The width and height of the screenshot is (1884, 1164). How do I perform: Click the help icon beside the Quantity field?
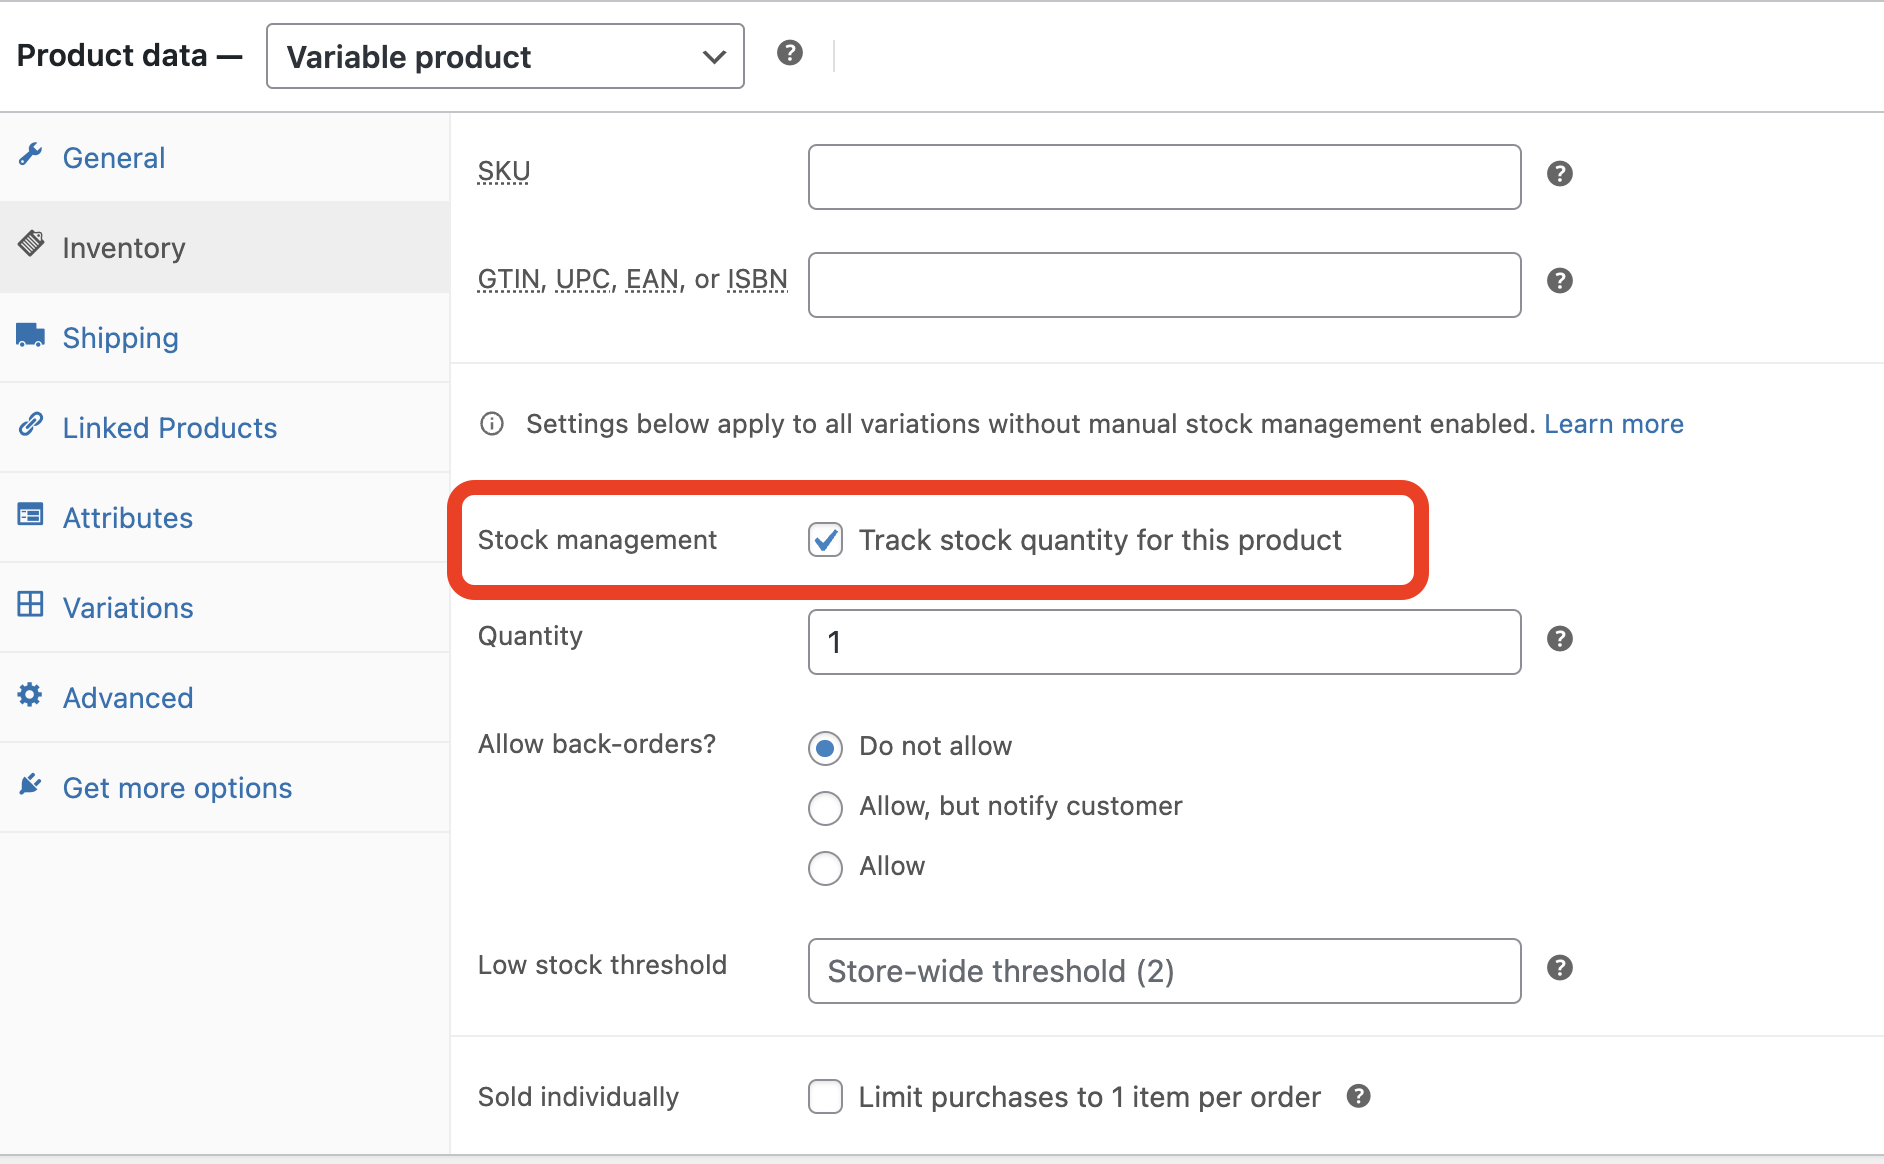click(1559, 639)
